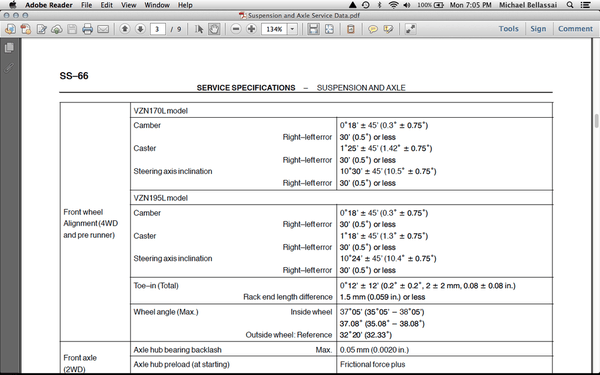Open the zoom percentage dropdown arrow
This screenshot has width=600, height=375.
[x=292, y=29]
